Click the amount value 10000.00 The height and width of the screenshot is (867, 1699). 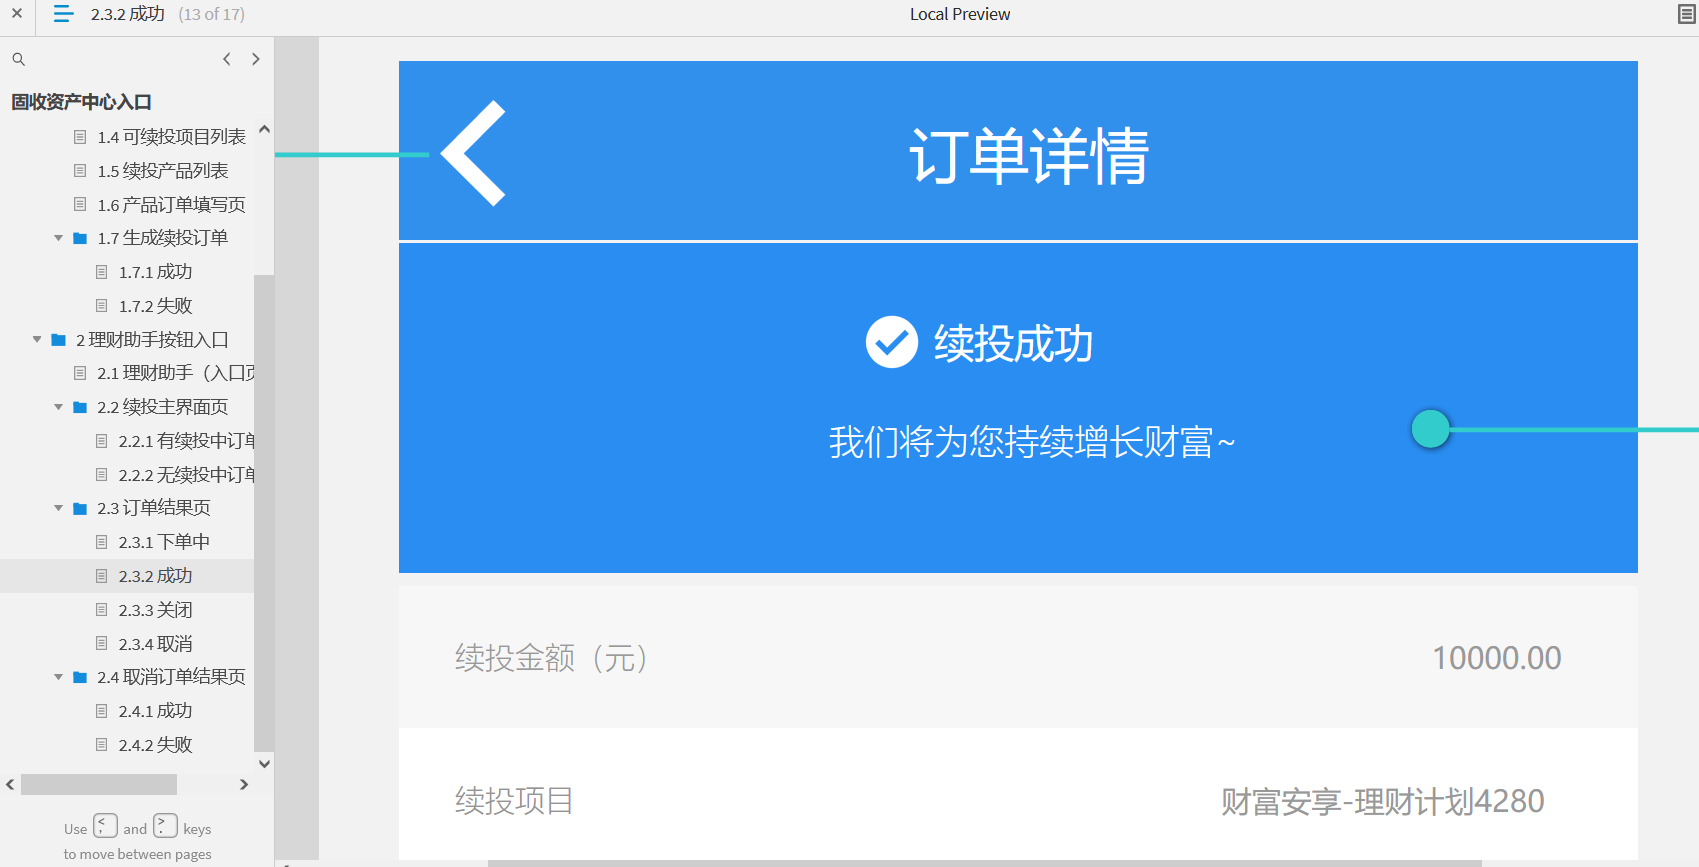coord(1497,658)
